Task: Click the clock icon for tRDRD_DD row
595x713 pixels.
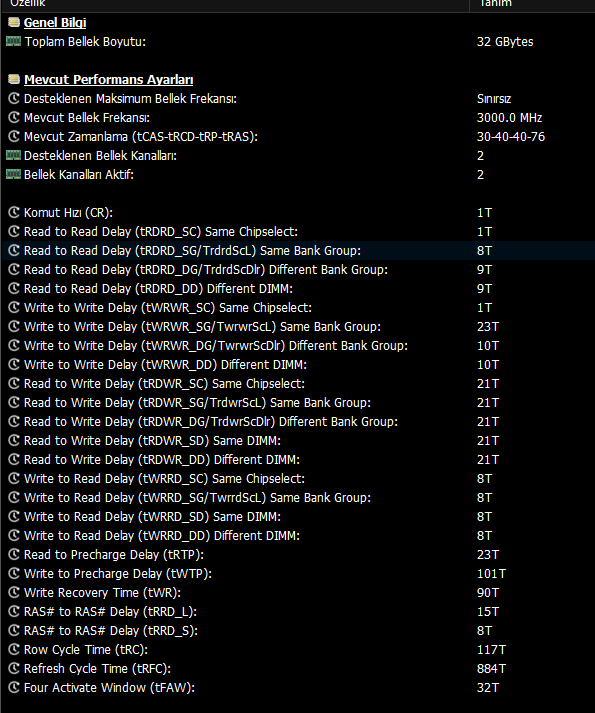Action: (x=14, y=288)
